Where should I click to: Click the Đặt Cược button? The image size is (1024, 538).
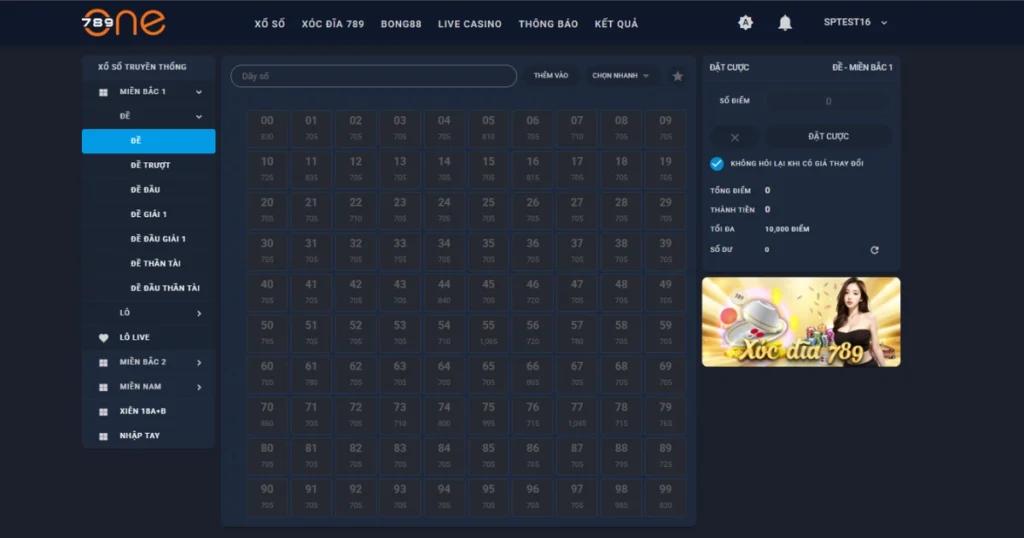pyautogui.click(x=828, y=136)
